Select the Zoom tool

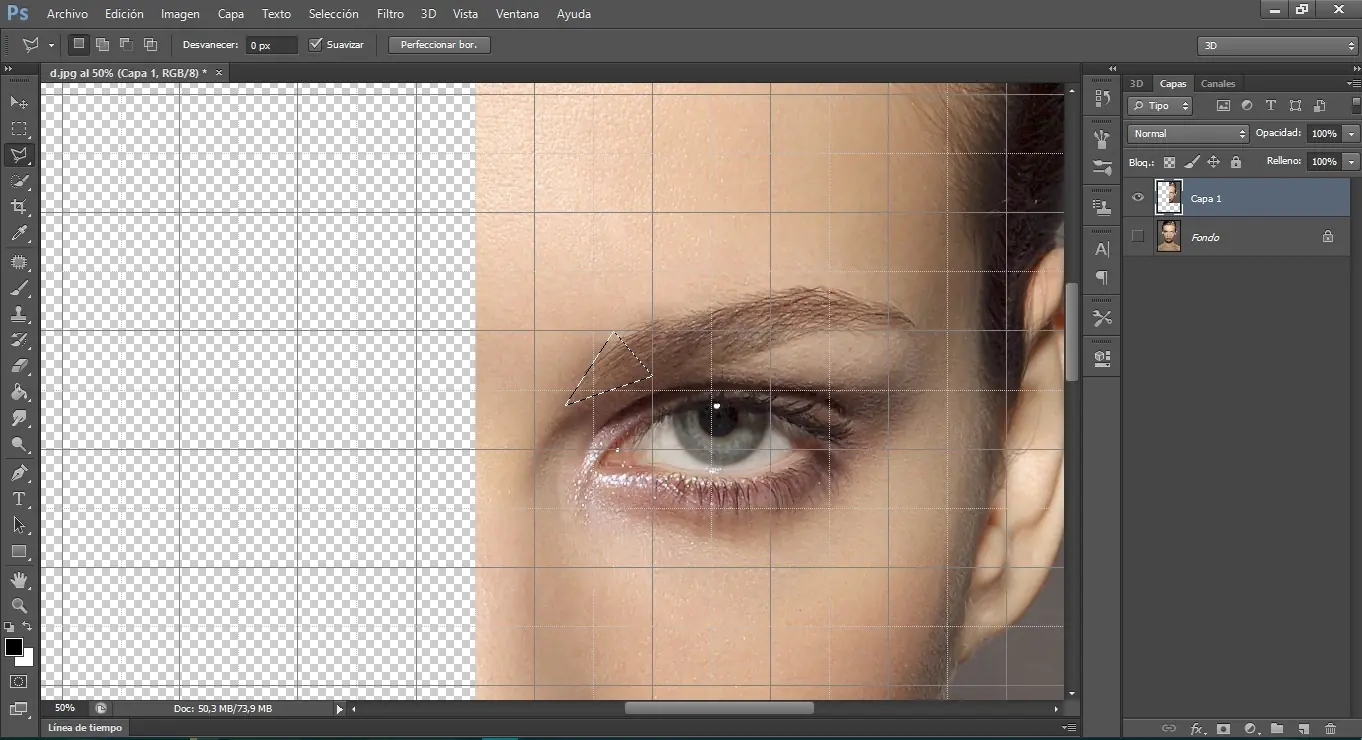tap(19, 606)
